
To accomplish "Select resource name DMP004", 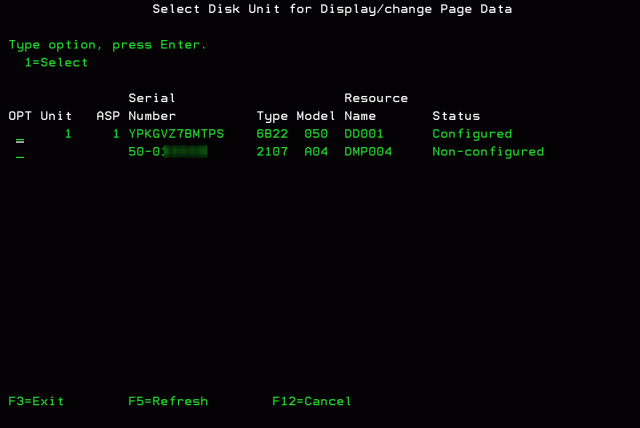I will (368, 152).
